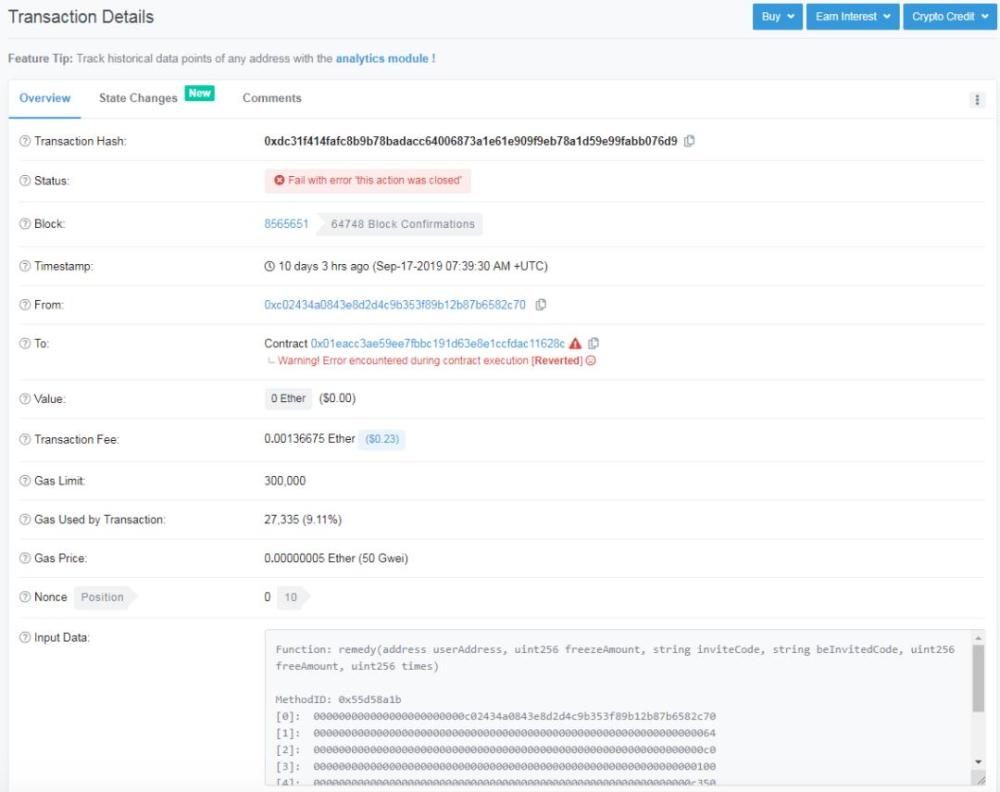The image size is (1000, 792).
Task: Click the help icon next to Transaction Hash
Action: [25, 141]
